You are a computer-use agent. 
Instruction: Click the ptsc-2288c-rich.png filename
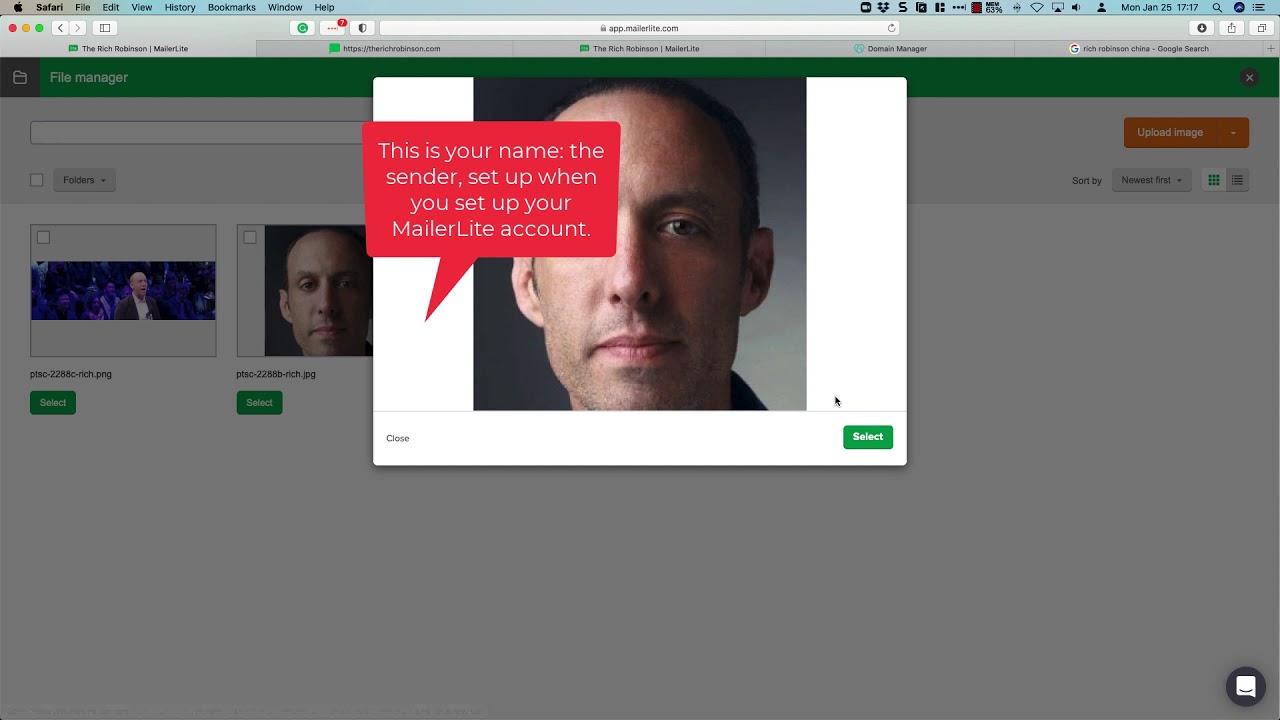[71, 374]
